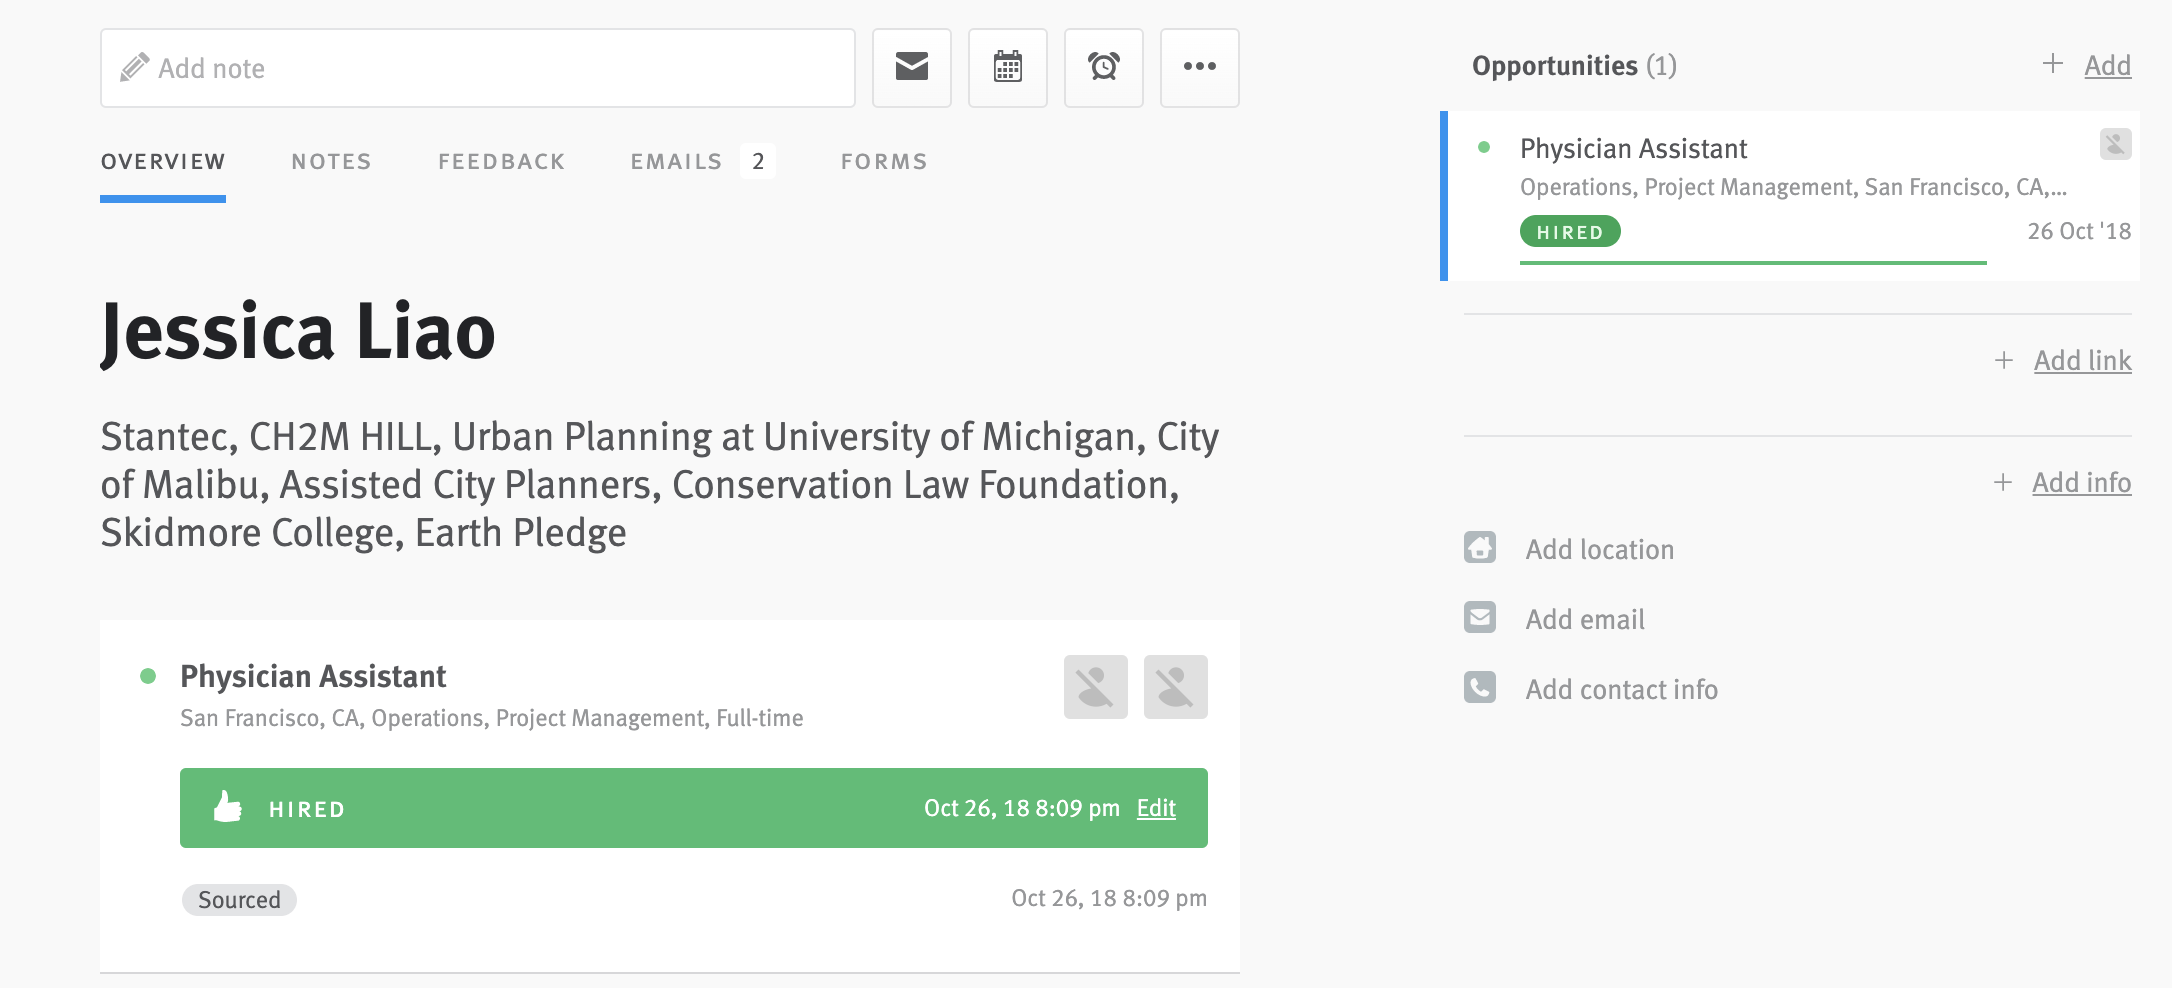The image size is (2172, 988).
Task: Click the Add info hyperlink
Action: click(x=2081, y=483)
